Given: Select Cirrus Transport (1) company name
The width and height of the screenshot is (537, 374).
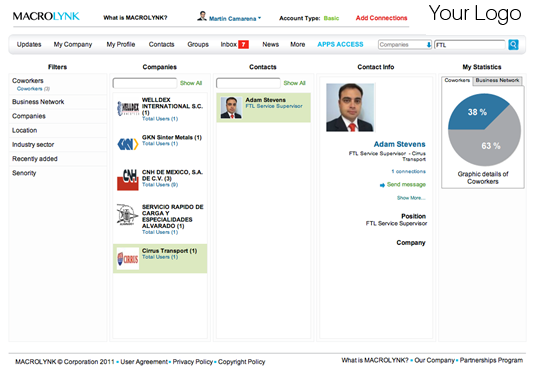Looking at the screenshot, I should 170,251.
